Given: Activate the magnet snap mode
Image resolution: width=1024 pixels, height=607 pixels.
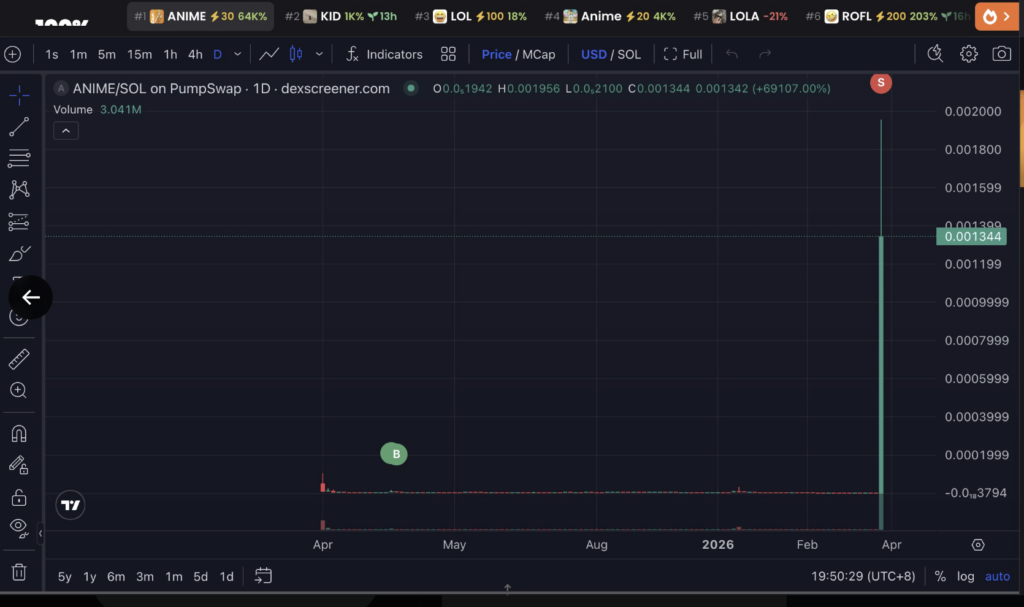Looking at the screenshot, I should (x=19, y=434).
